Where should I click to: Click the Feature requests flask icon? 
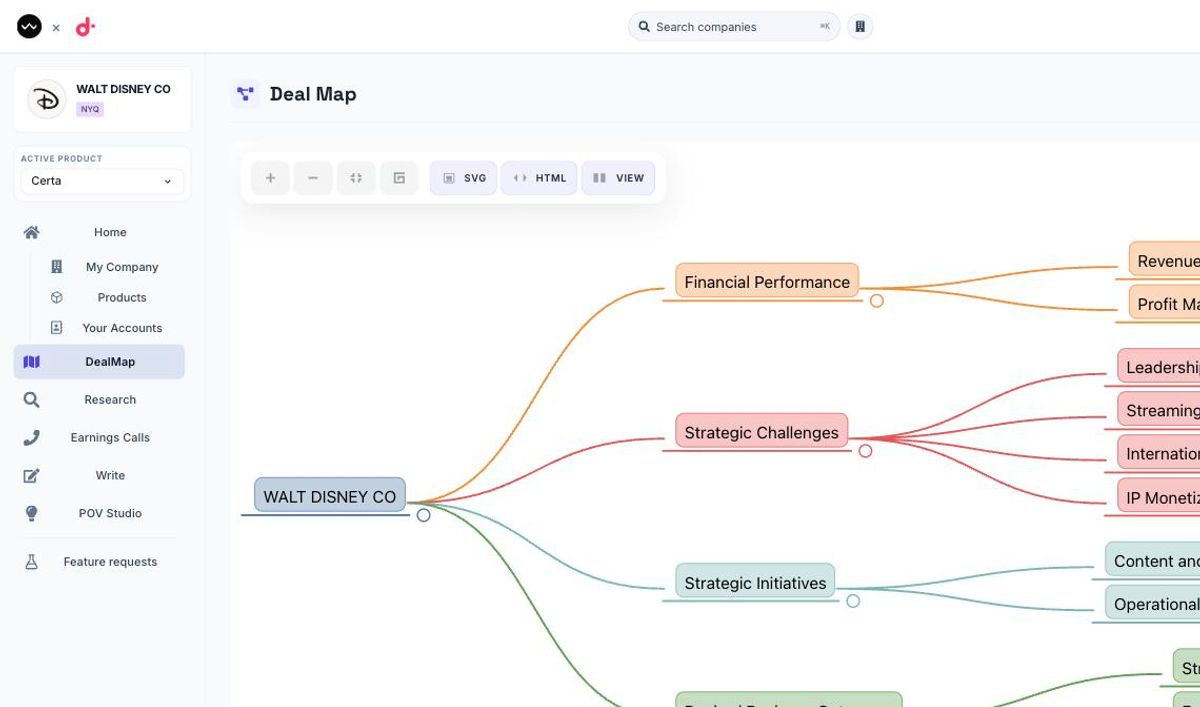pos(31,562)
